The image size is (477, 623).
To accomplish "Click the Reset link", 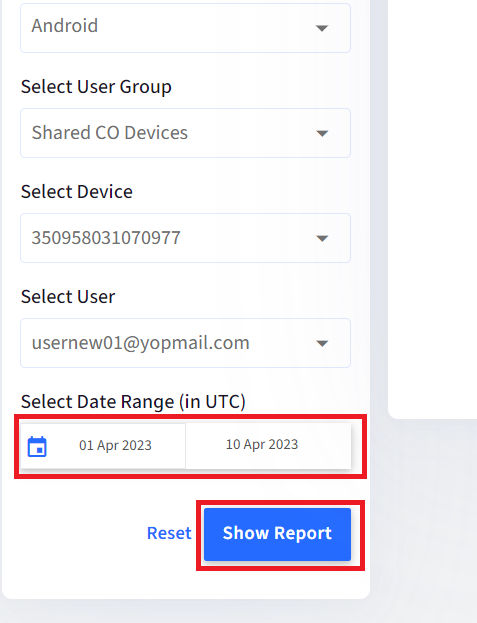I will point(169,533).
